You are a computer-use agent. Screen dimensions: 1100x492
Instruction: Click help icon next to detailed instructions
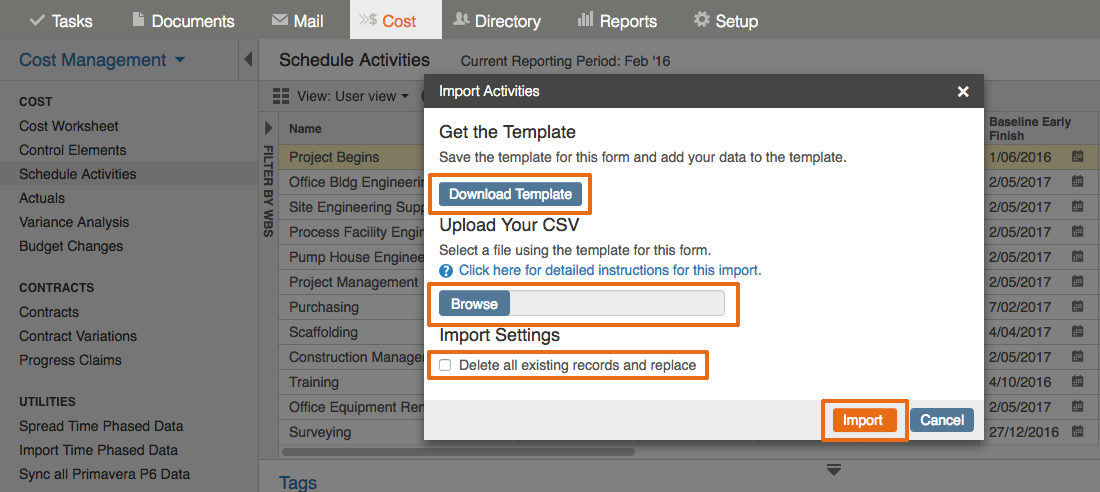pyautogui.click(x=446, y=270)
